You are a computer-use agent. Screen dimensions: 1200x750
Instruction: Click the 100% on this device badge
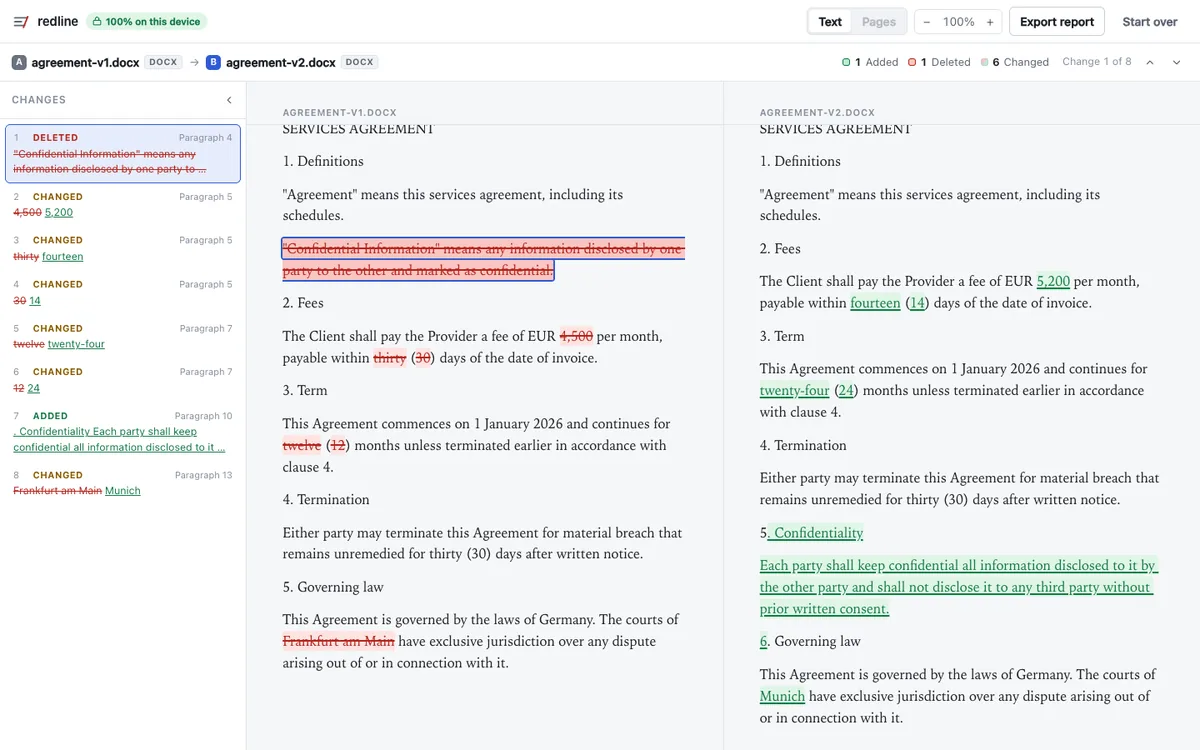145,21
